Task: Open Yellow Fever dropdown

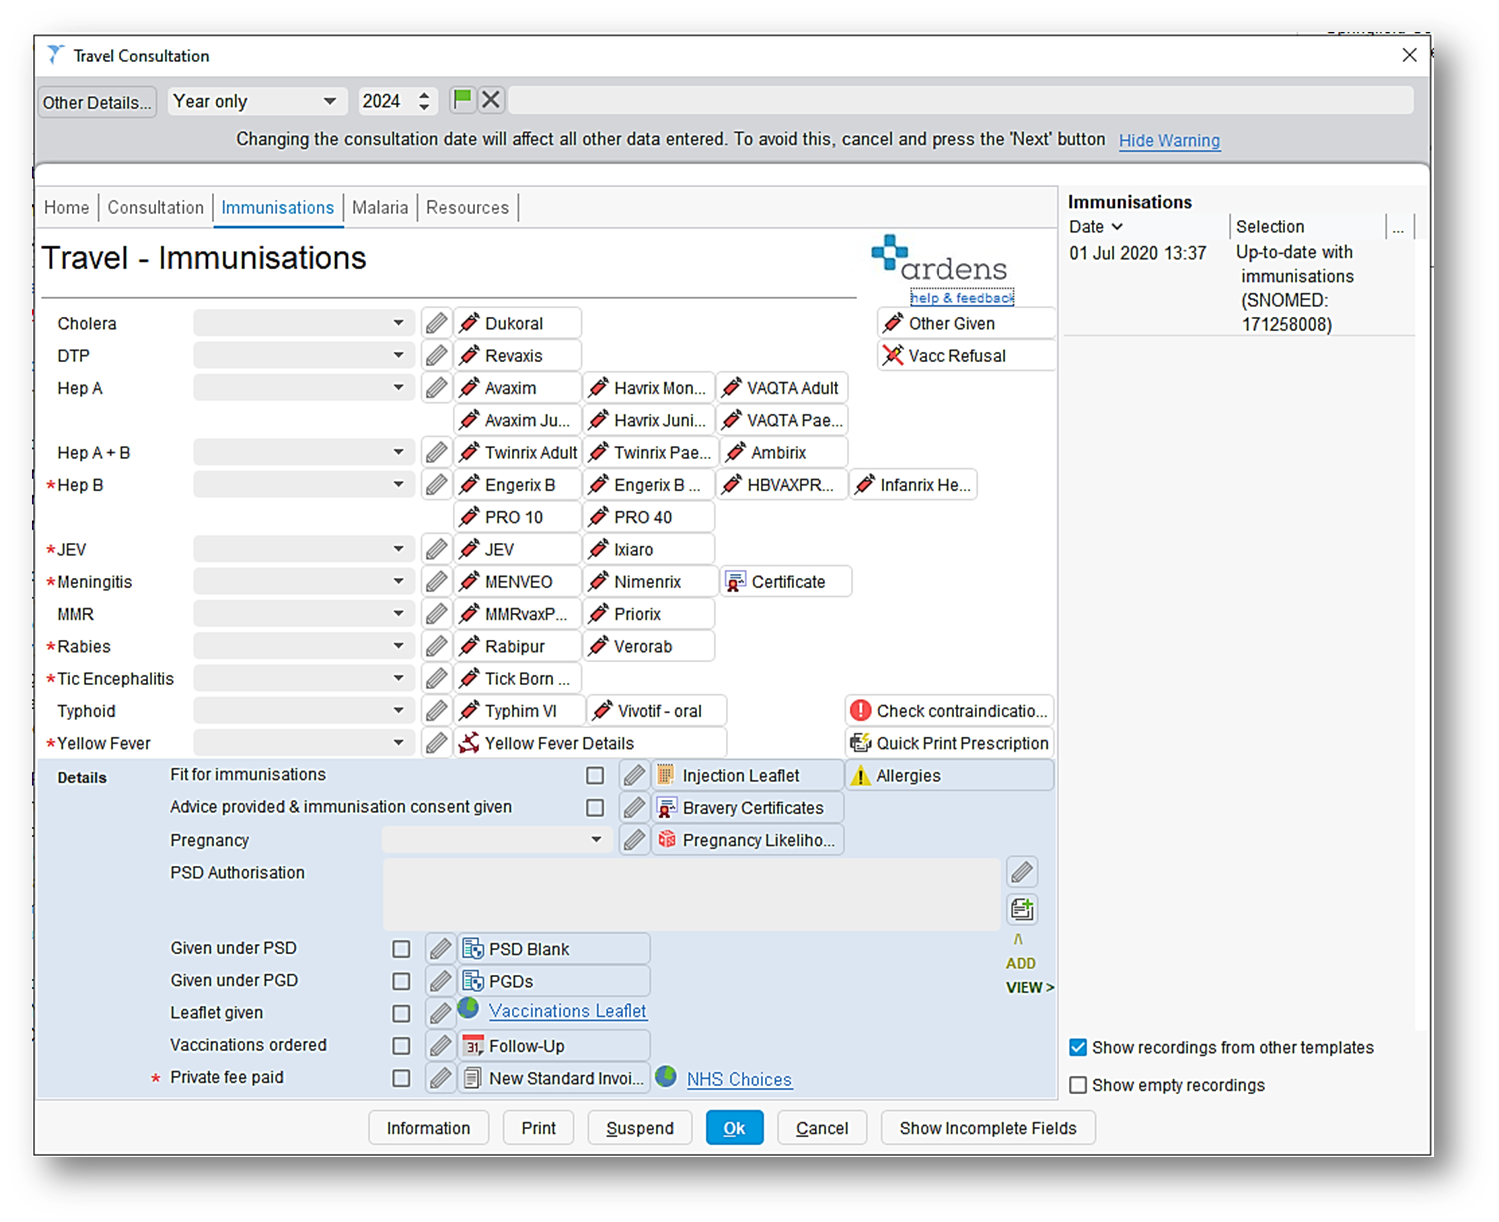Action: tap(304, 743)
